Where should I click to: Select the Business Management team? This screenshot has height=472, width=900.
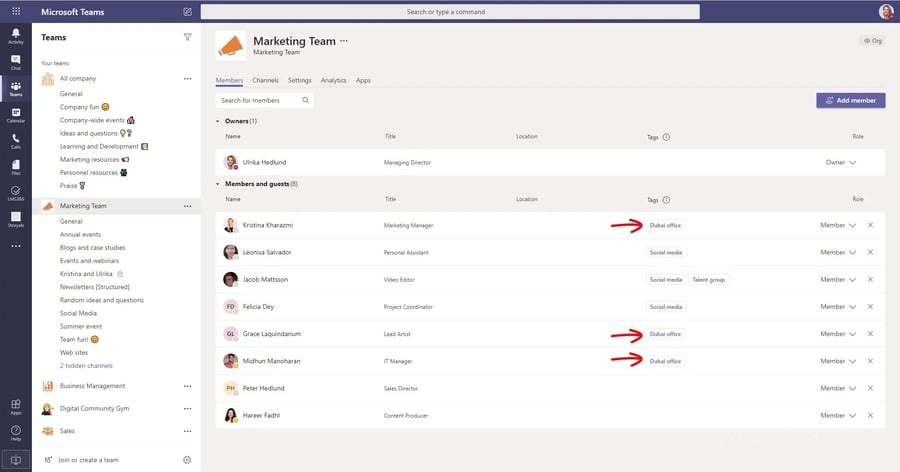click(92, 386)
